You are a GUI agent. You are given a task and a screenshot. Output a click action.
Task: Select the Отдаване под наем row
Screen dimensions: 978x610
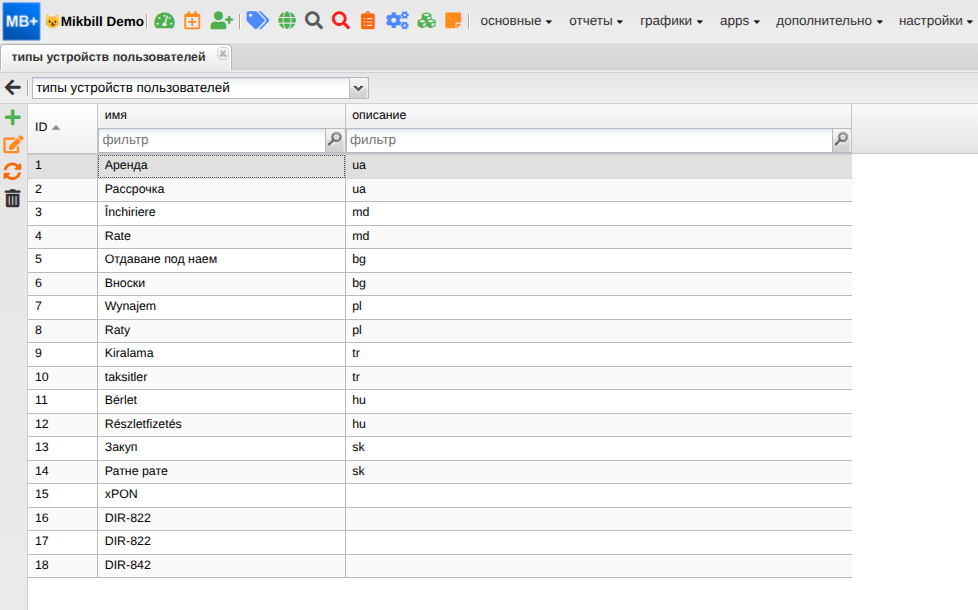click(440, 259)
